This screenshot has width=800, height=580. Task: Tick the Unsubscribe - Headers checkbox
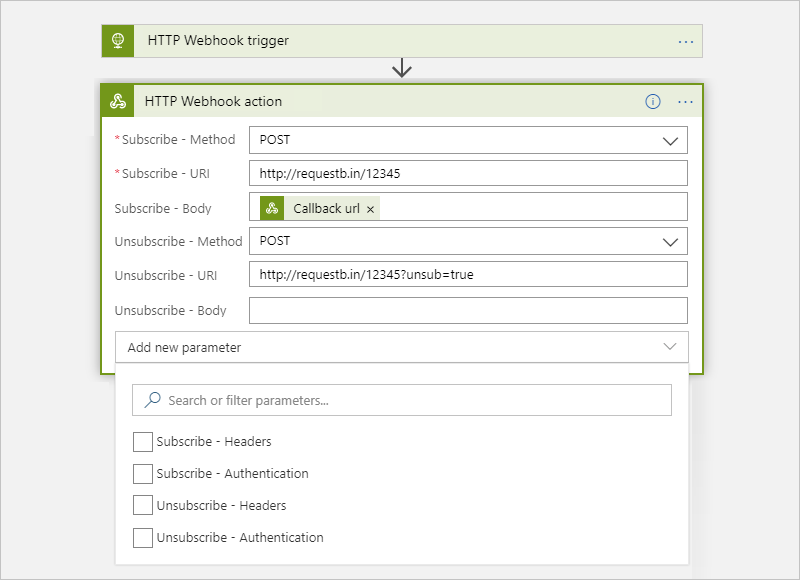pos(143,505)
